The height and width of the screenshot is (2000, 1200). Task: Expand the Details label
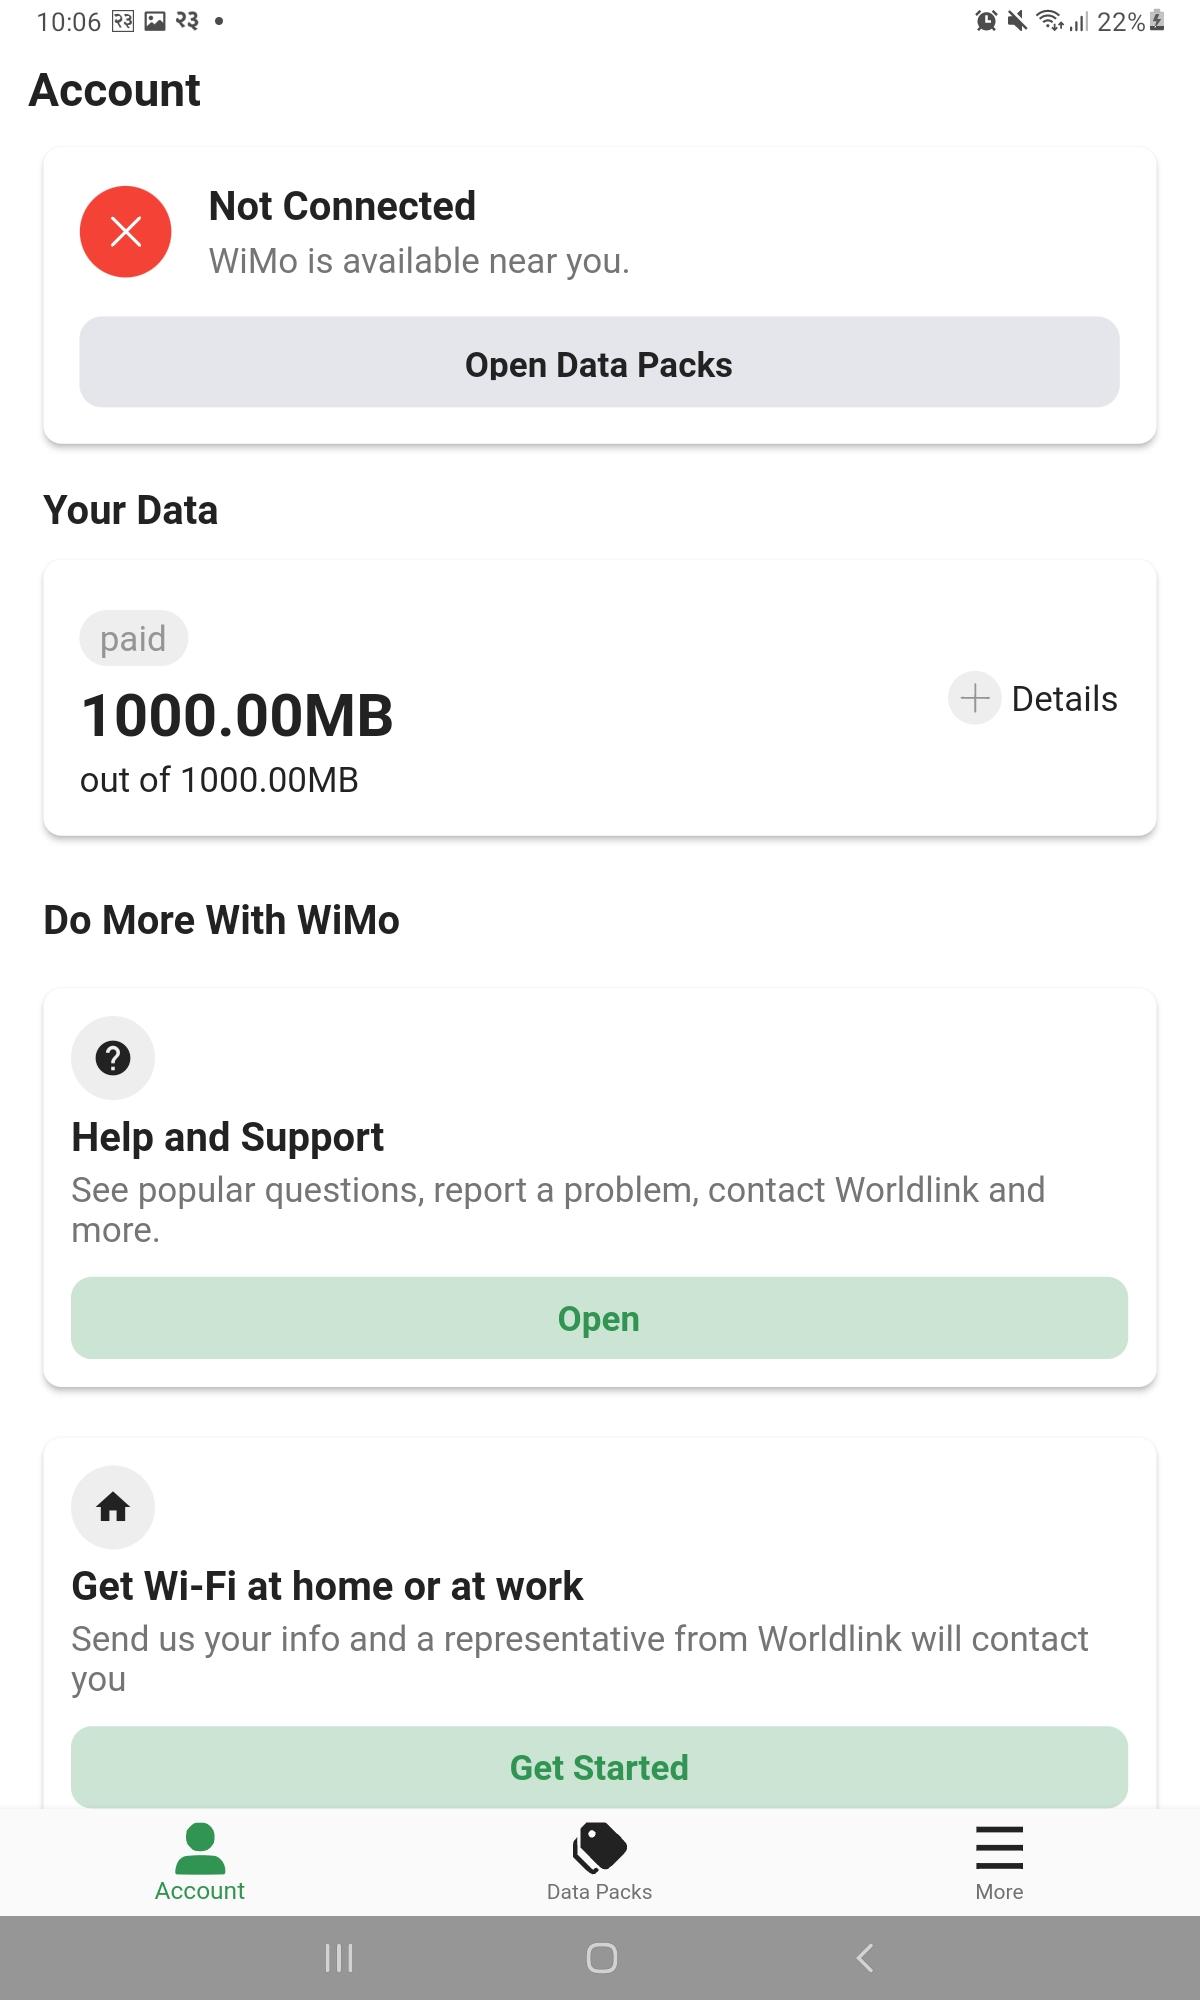[x=1064, y=699]
